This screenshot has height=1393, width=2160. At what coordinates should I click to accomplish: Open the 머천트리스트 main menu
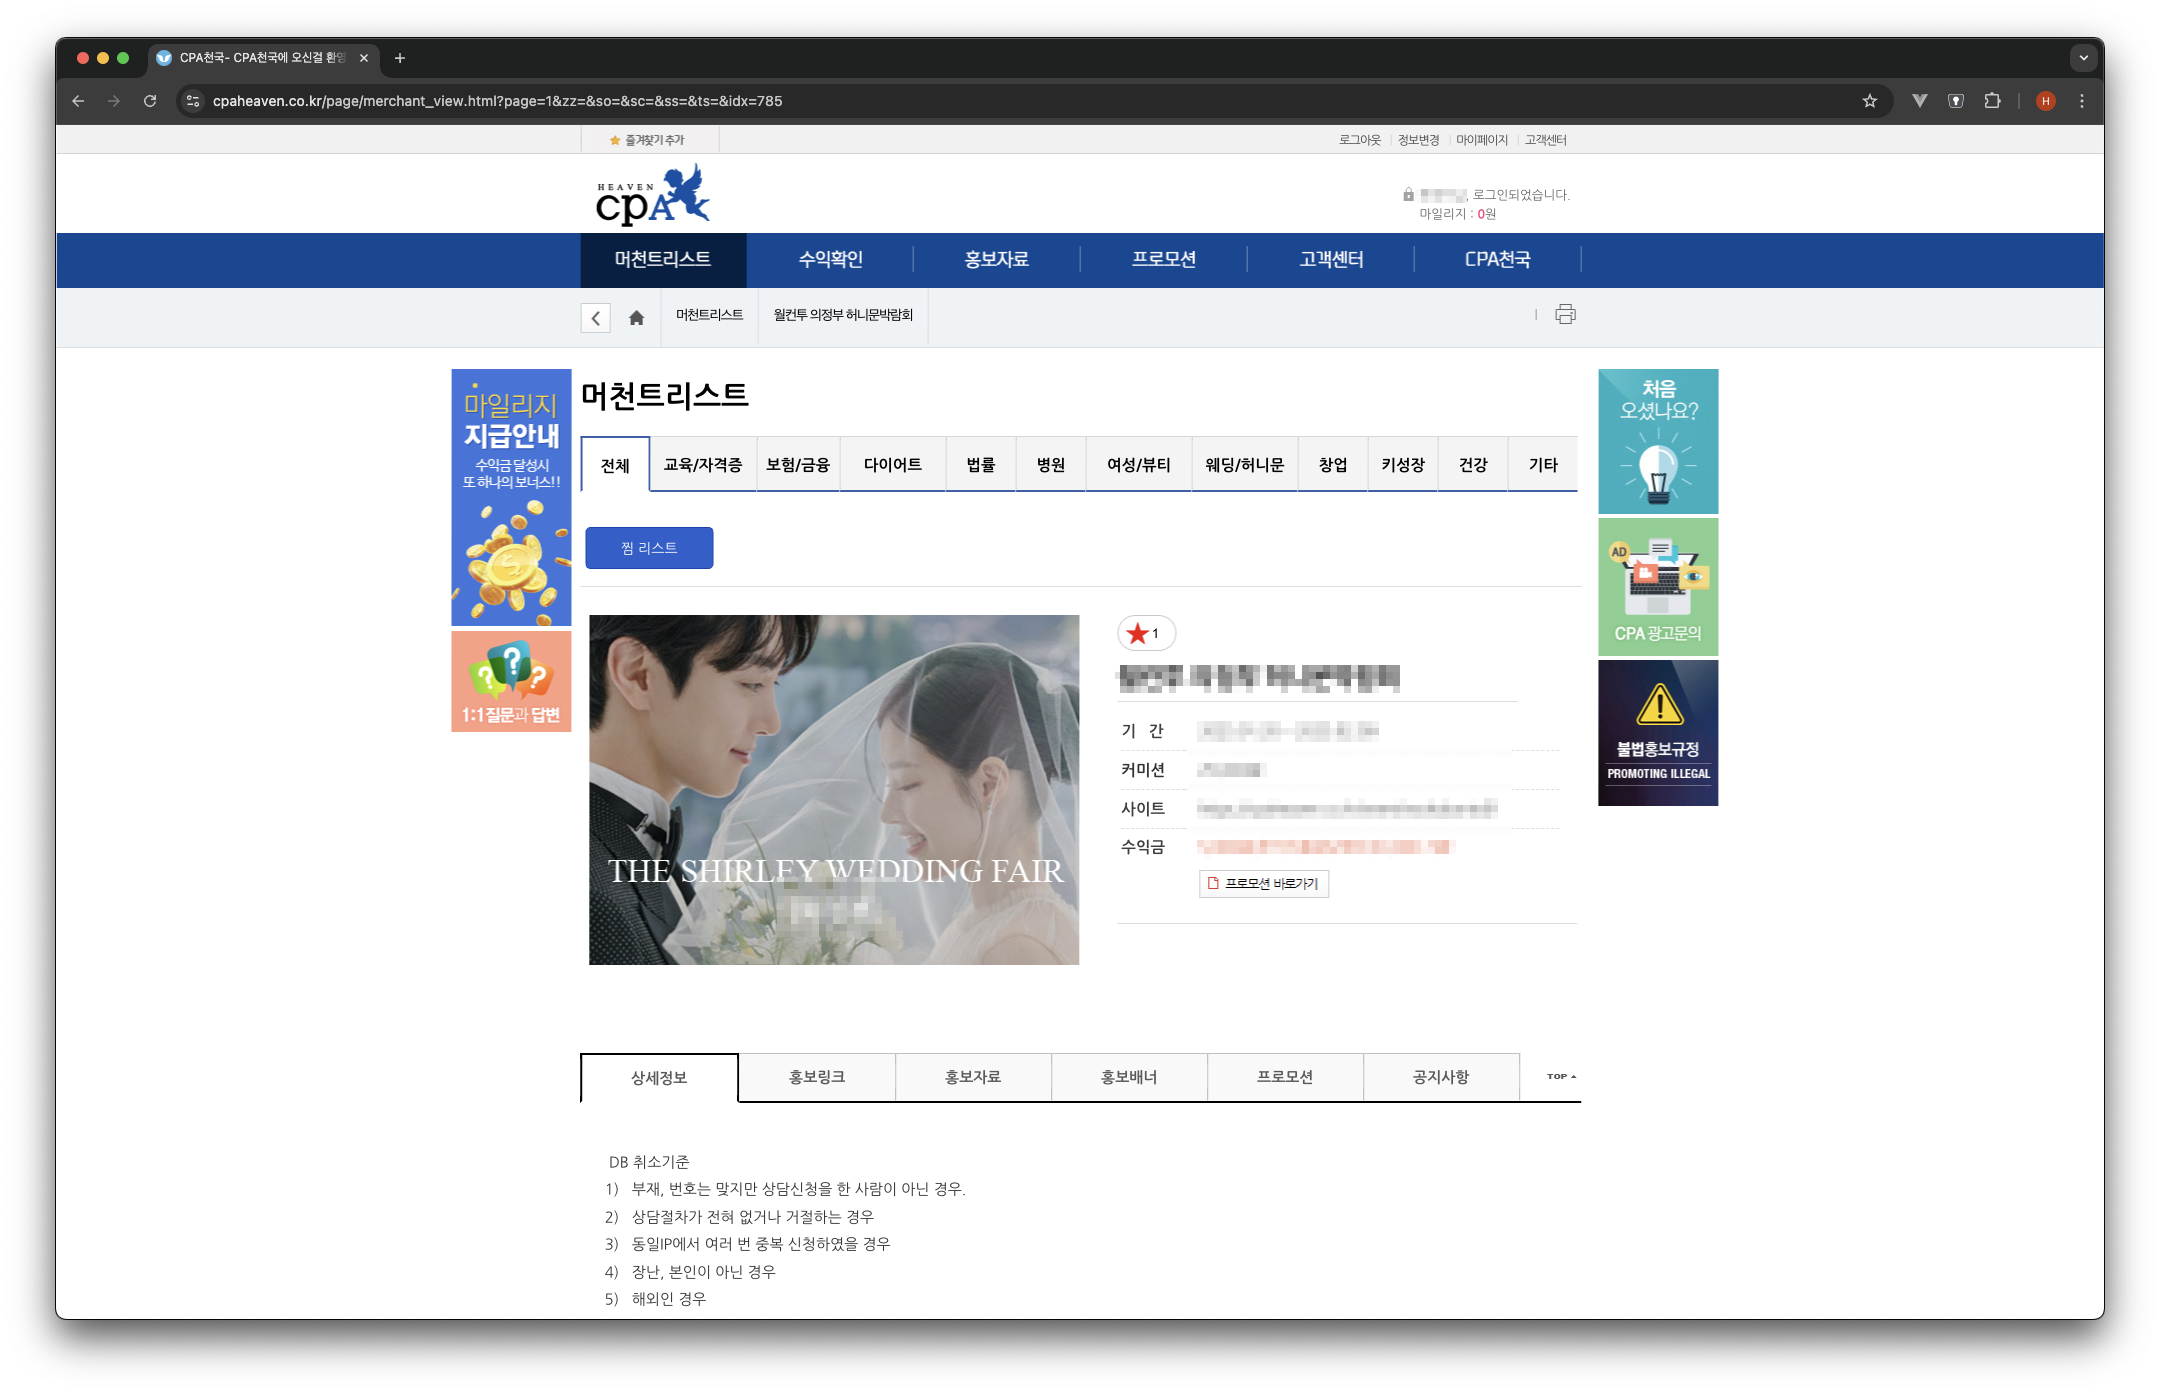(x=663, y=260)
